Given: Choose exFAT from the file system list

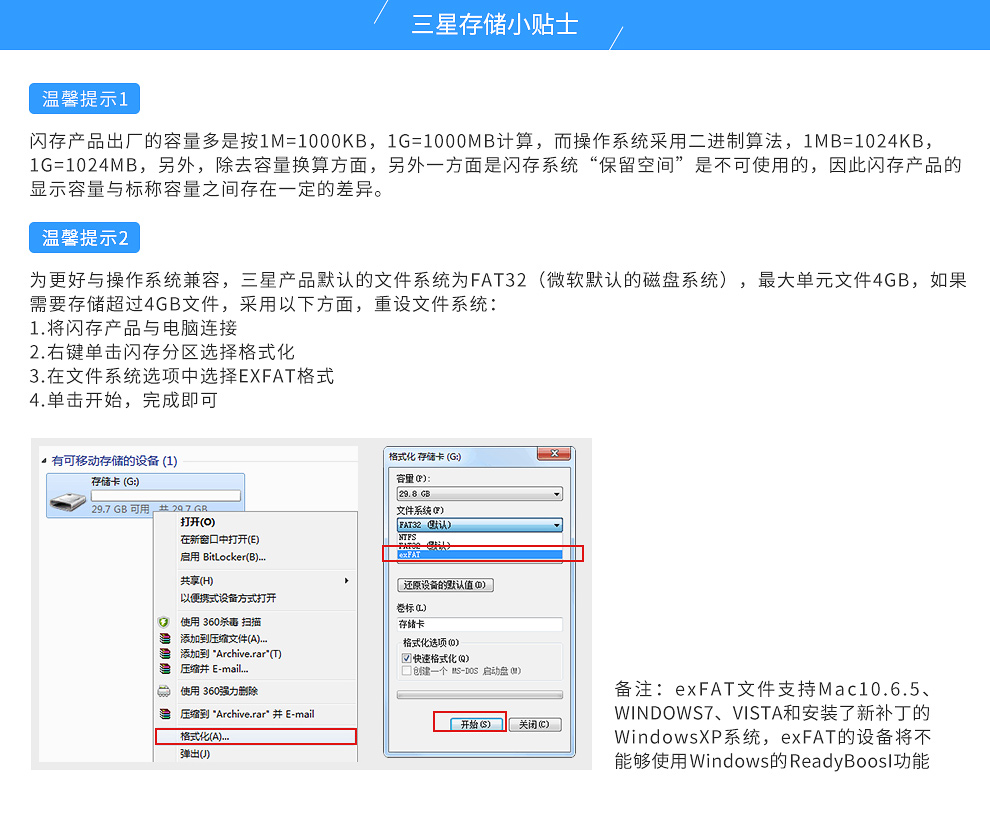Looking at the screenshot, I should pyautogui.click(x=480, y=554).
